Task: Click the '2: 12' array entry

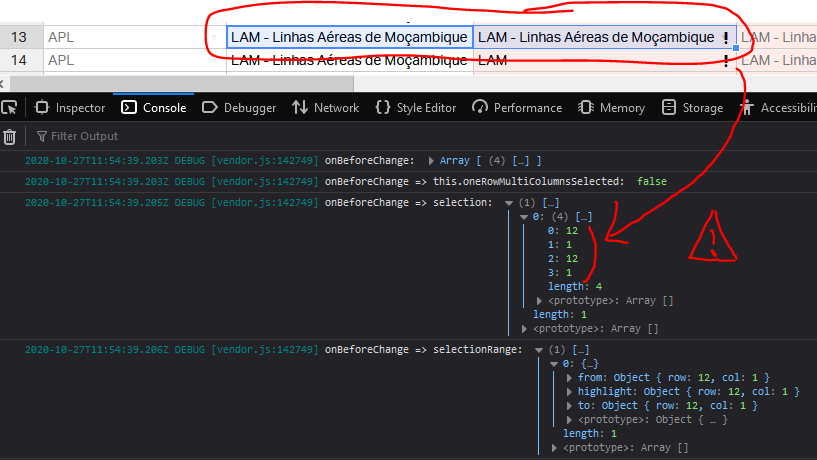Action: coord(563,259)
